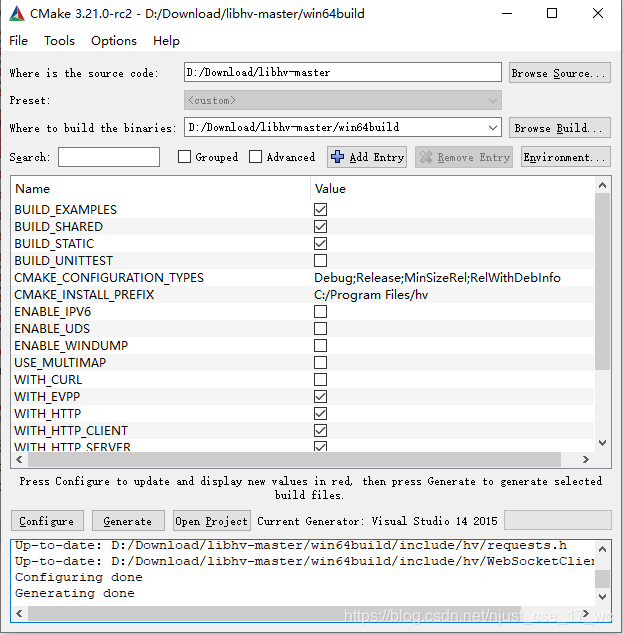Uncheck WITH_HTTP_CLIENT checkbox
The image size is (623, 635).
tap(320, 430)
